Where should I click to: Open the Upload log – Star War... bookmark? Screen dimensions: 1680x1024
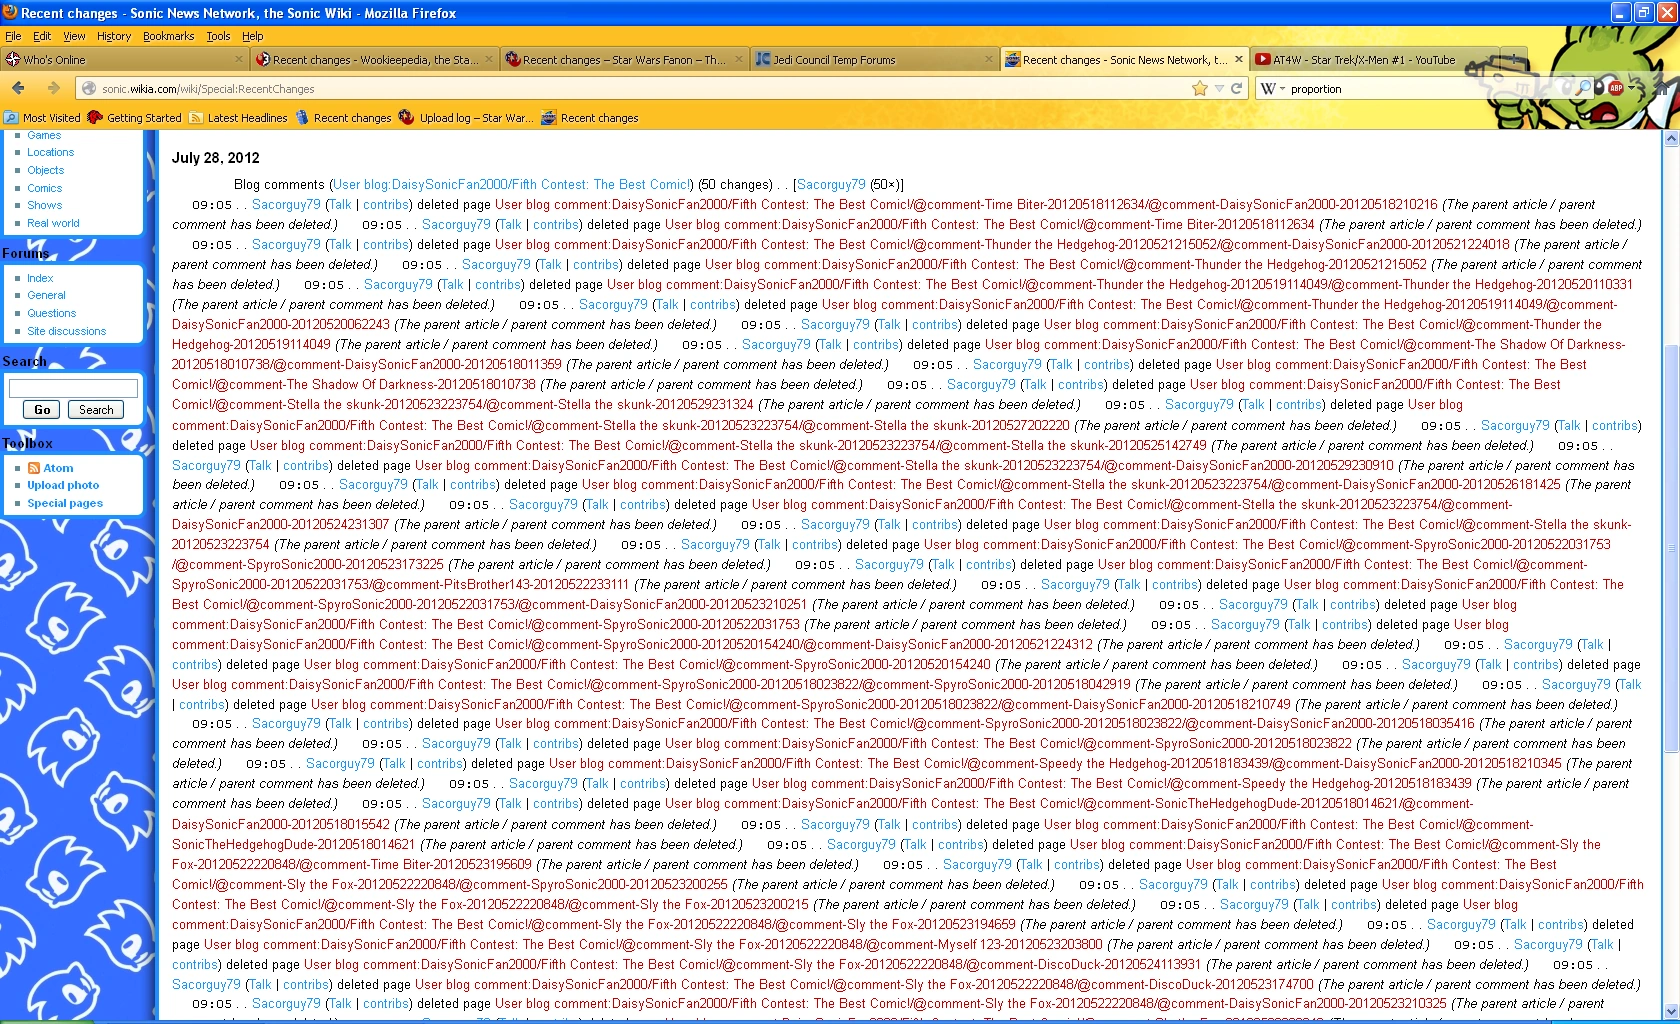465,118
